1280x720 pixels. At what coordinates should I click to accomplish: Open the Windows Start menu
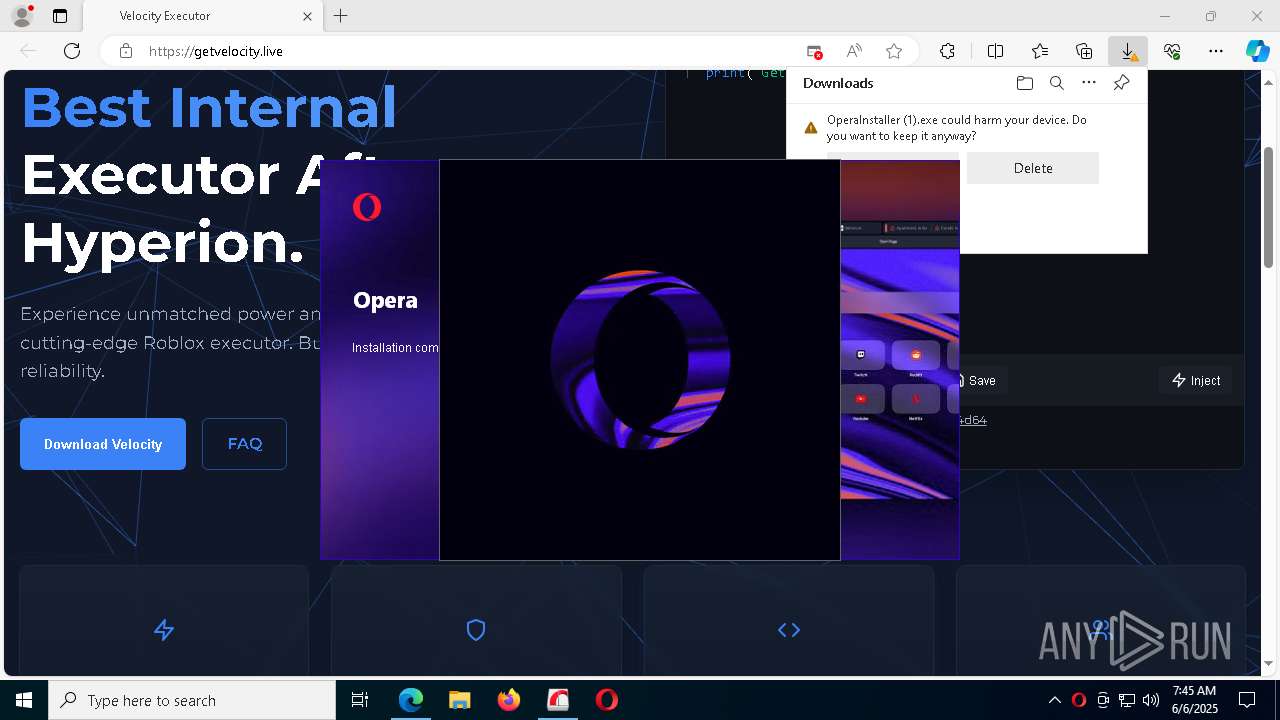(x=24, y=700)
